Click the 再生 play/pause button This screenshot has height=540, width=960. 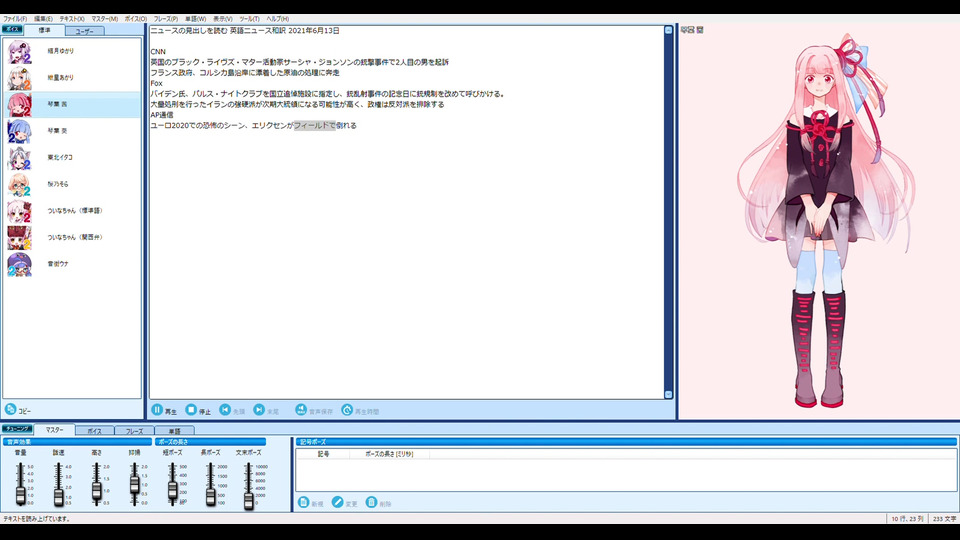click(163, 410)
